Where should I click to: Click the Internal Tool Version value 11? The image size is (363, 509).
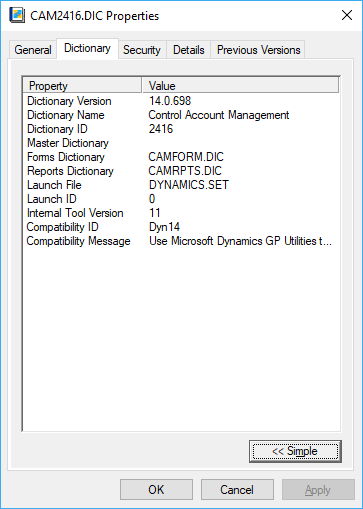[x=155, y=213]
